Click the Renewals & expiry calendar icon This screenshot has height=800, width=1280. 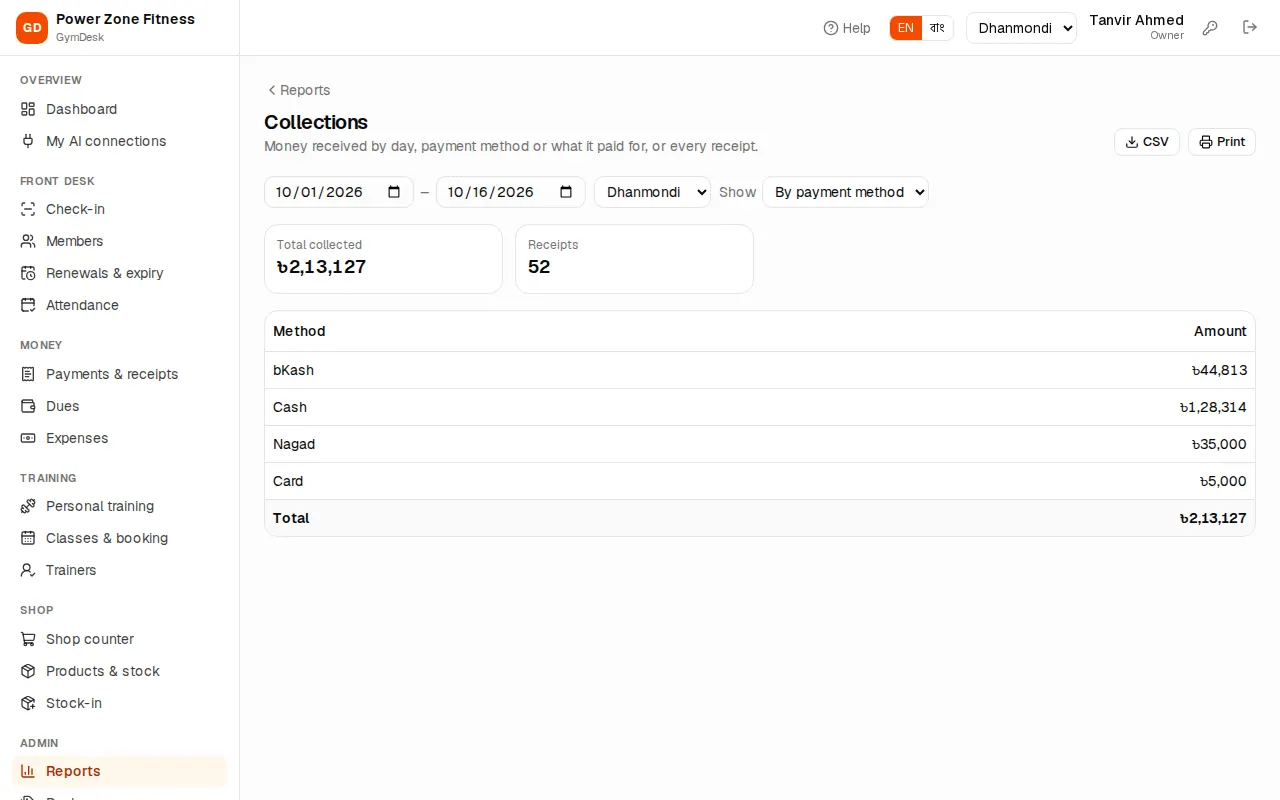click(x=28, y=273)
